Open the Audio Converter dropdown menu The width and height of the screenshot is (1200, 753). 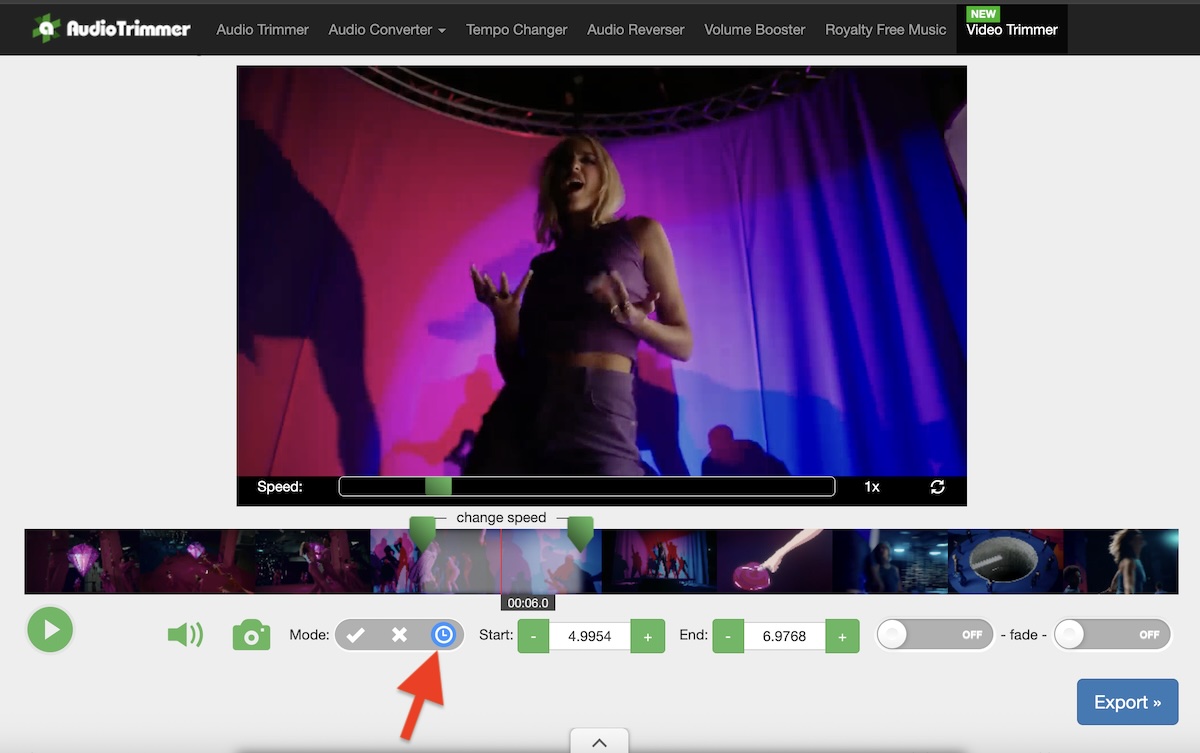(387, 29)
